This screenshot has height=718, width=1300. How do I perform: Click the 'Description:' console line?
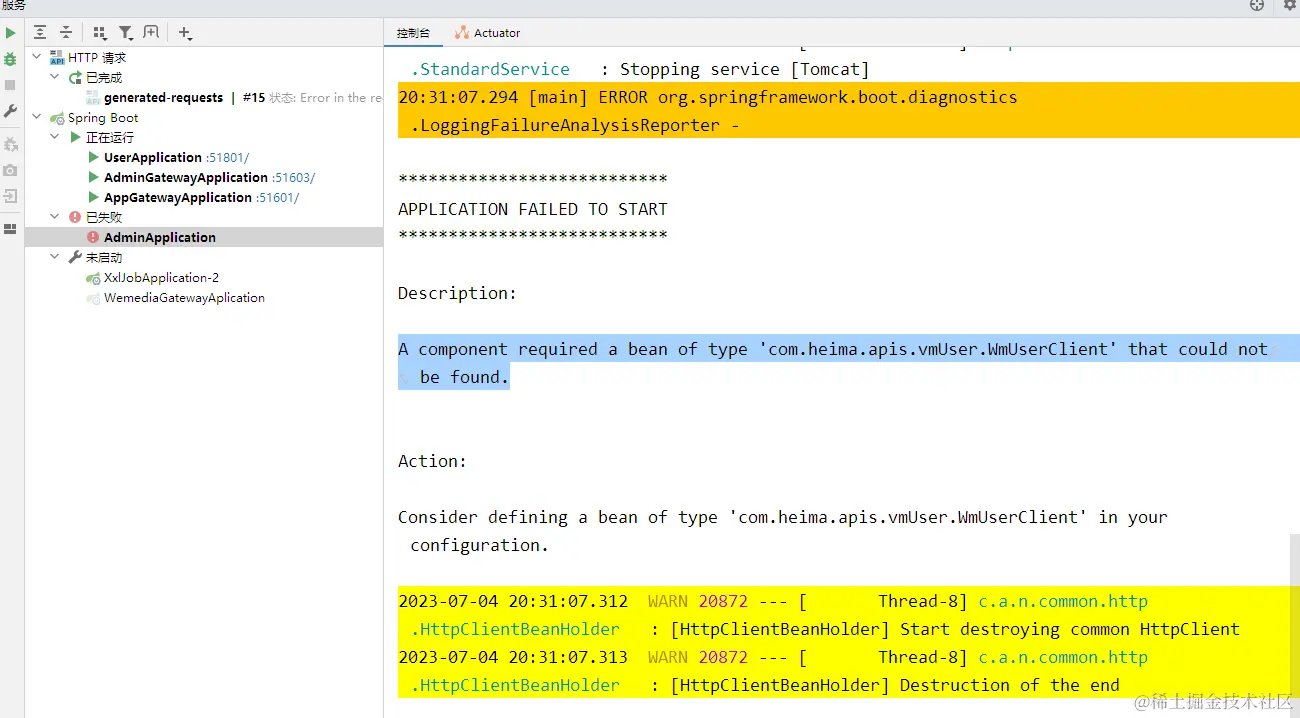(457, 293)
